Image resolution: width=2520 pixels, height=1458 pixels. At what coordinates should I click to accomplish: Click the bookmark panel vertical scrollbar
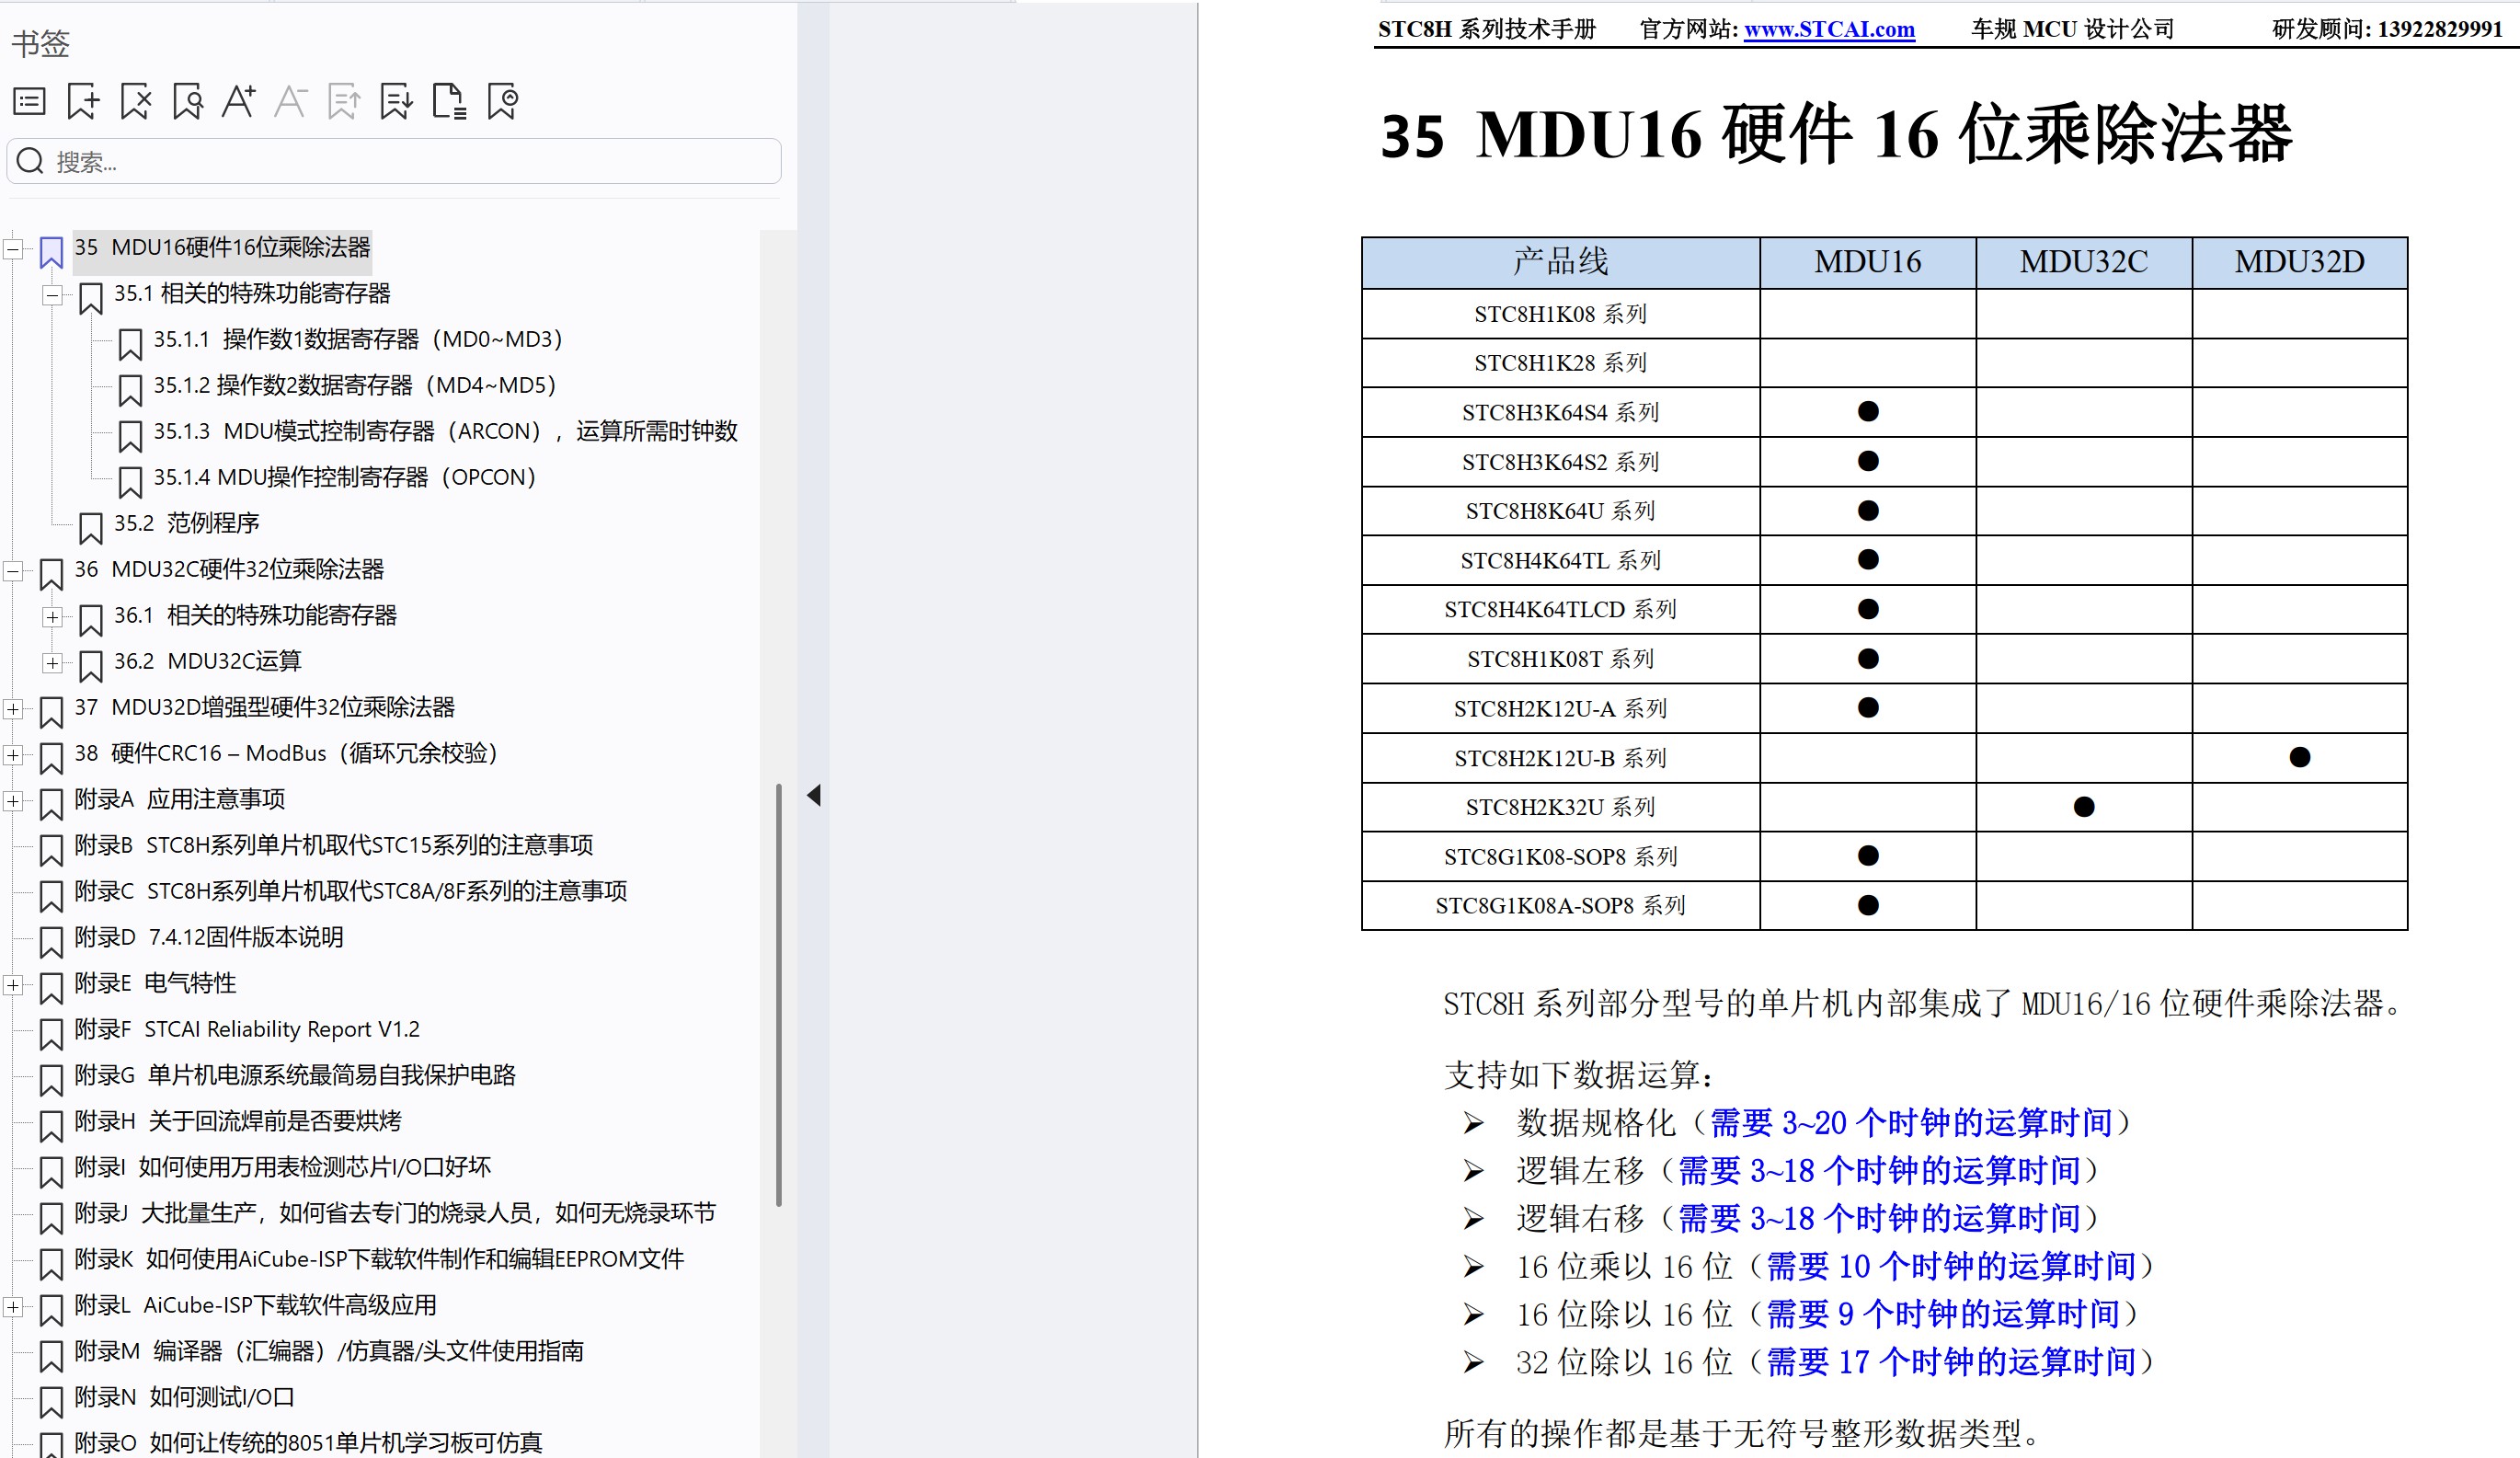pyautogui.click(x=778, y=995)
